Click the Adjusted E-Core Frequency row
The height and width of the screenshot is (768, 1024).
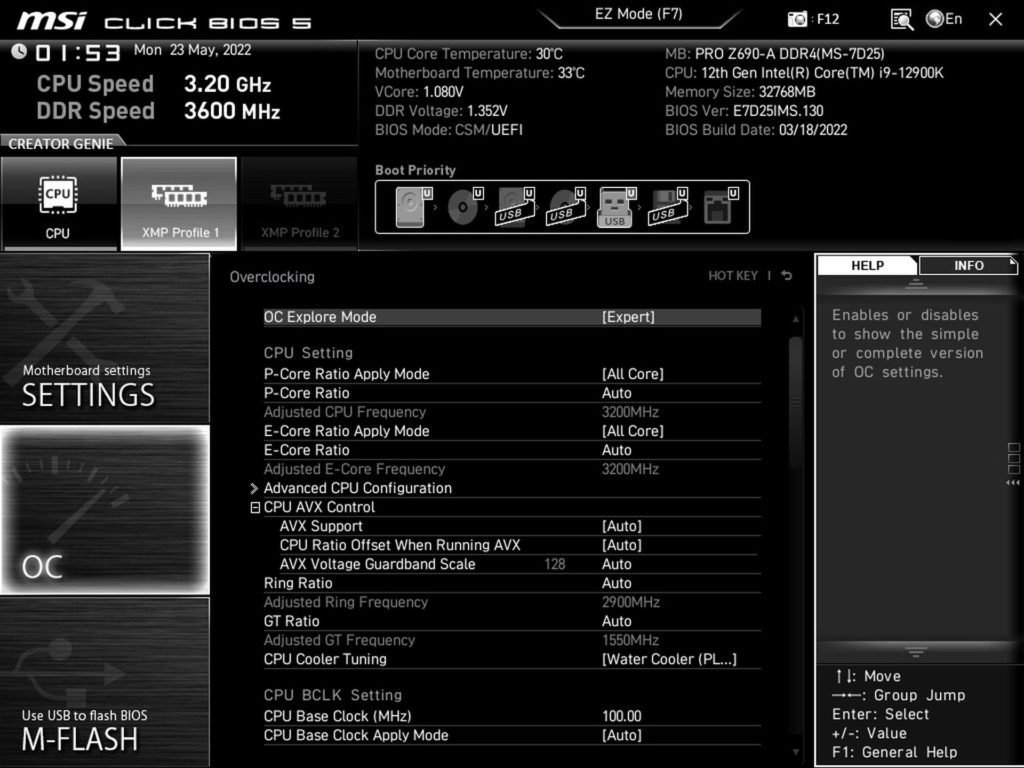point(512,469)
